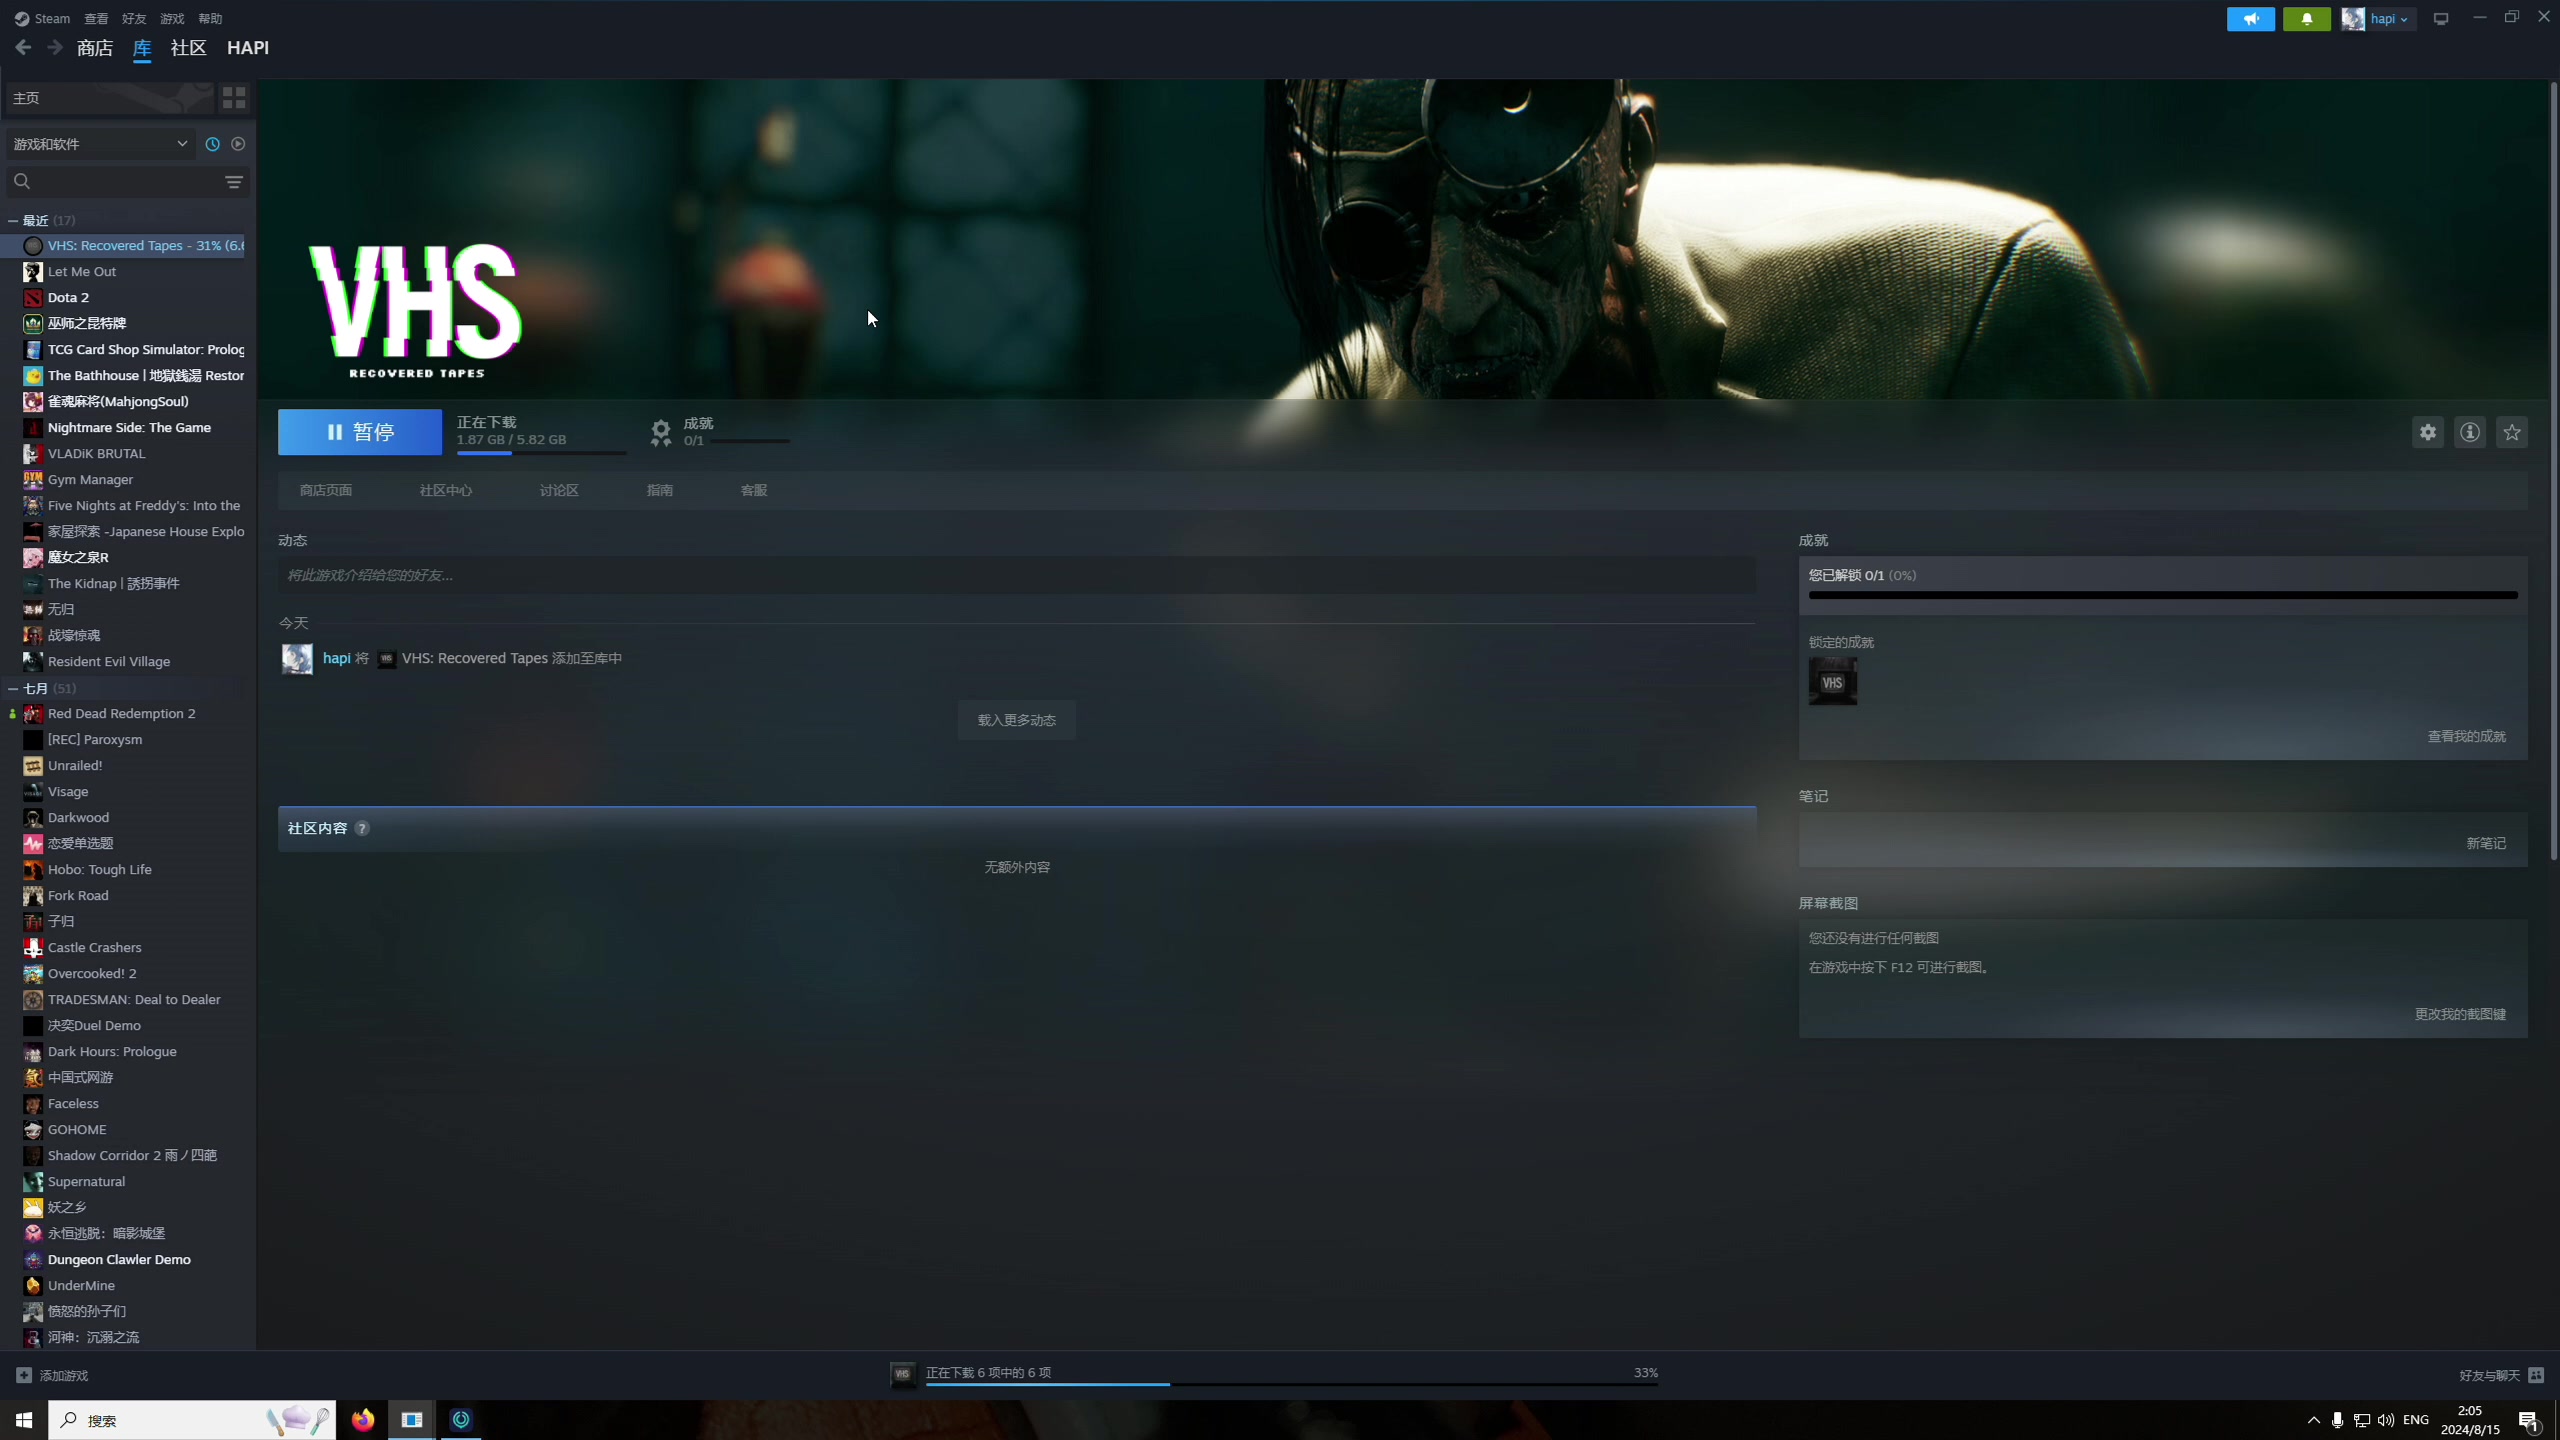Open game settings gear icon
The image size is (2560, 1440).
point(2428,432)
